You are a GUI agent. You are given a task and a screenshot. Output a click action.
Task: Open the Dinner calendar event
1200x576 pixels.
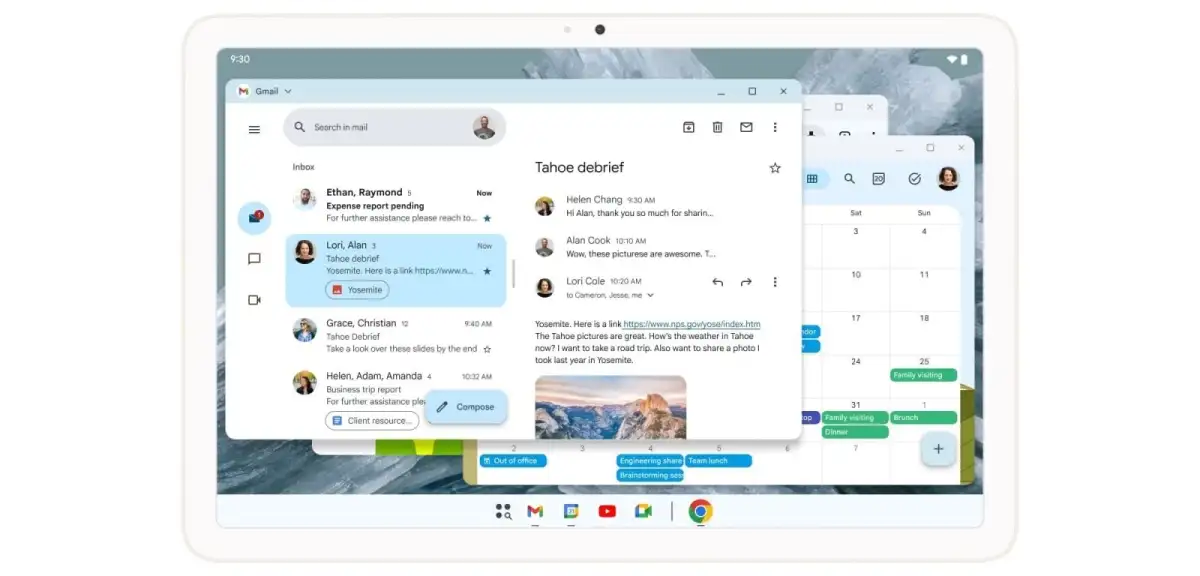coord(855,432)
